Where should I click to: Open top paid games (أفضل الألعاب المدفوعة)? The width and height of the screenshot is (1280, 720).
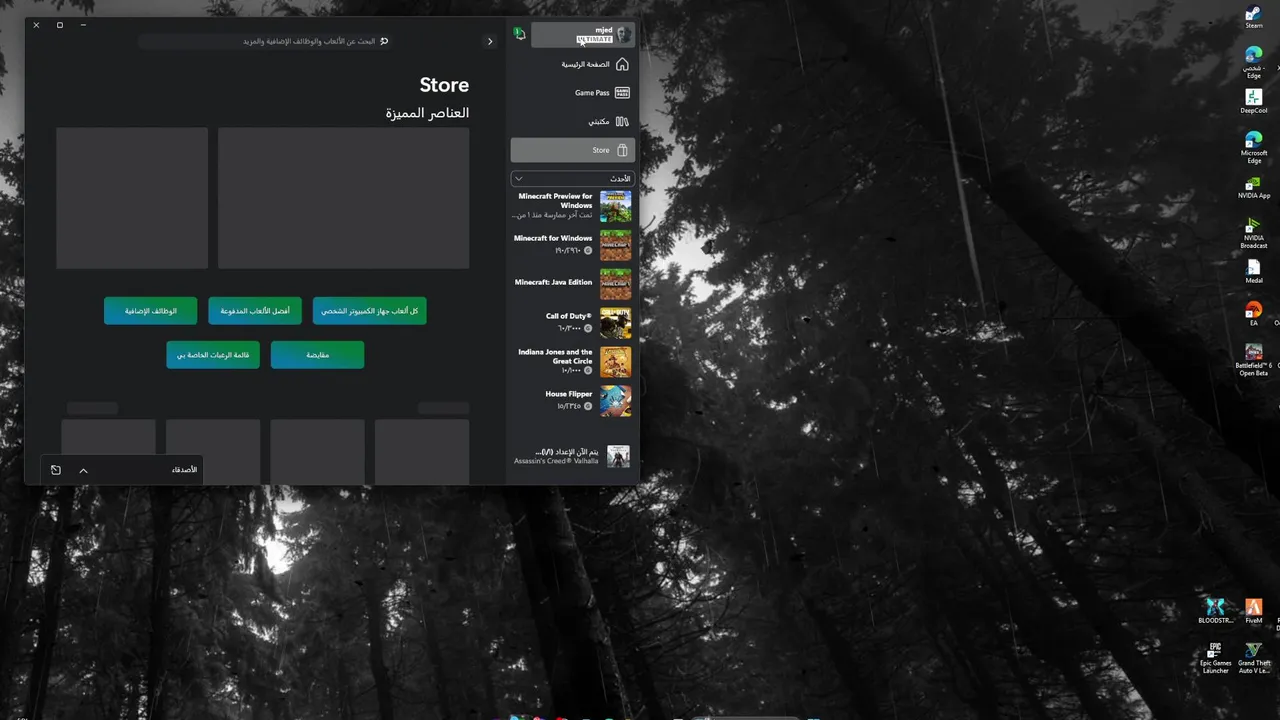(255, 311)
